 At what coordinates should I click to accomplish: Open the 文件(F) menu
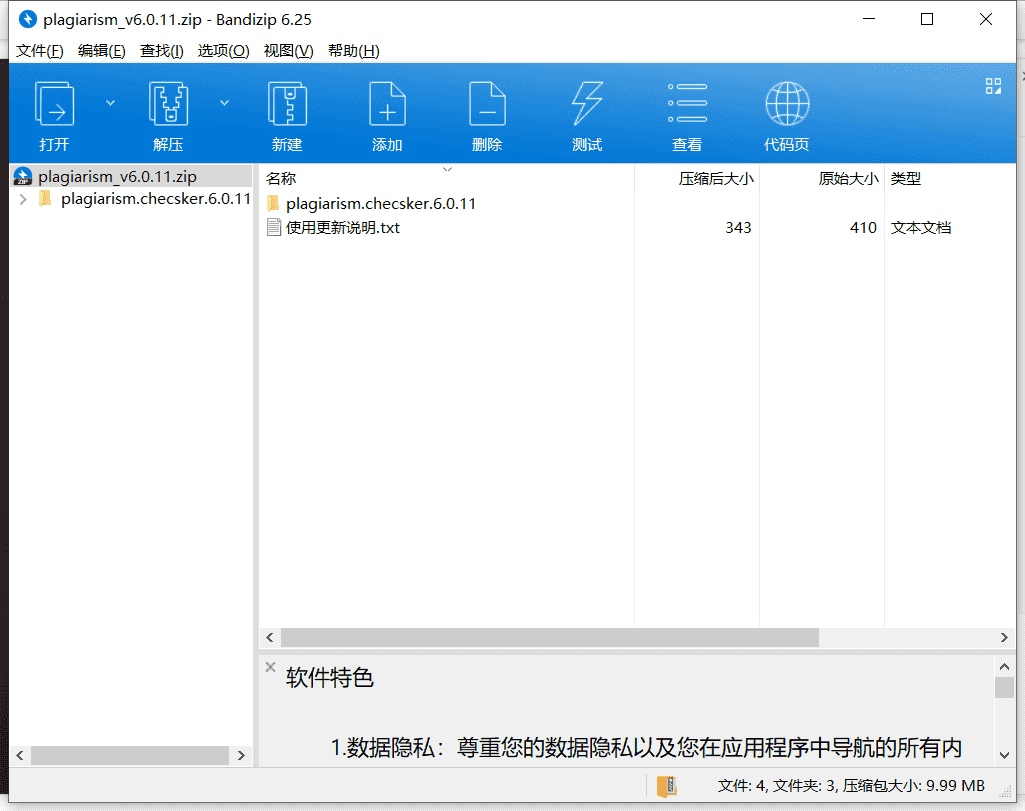pos(39,51)
